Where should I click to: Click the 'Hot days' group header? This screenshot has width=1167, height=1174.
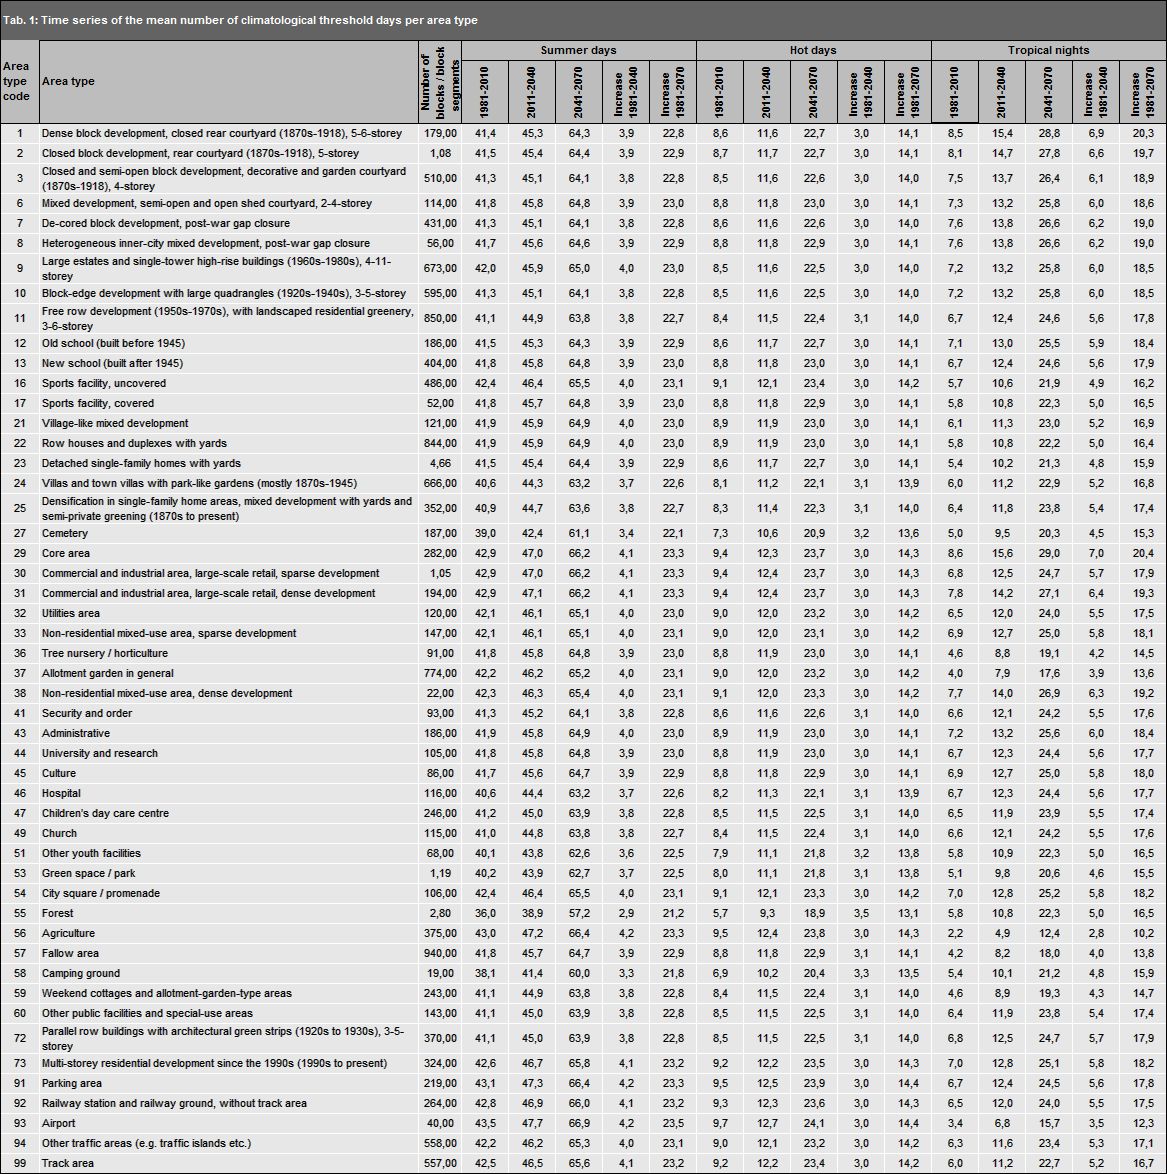(812, 50)
